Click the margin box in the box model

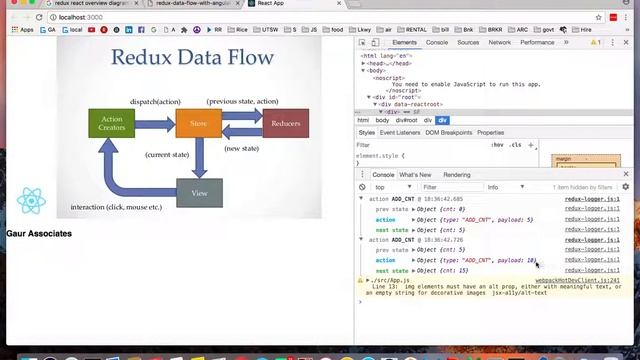pyautogui.click(x=586, y=160)
